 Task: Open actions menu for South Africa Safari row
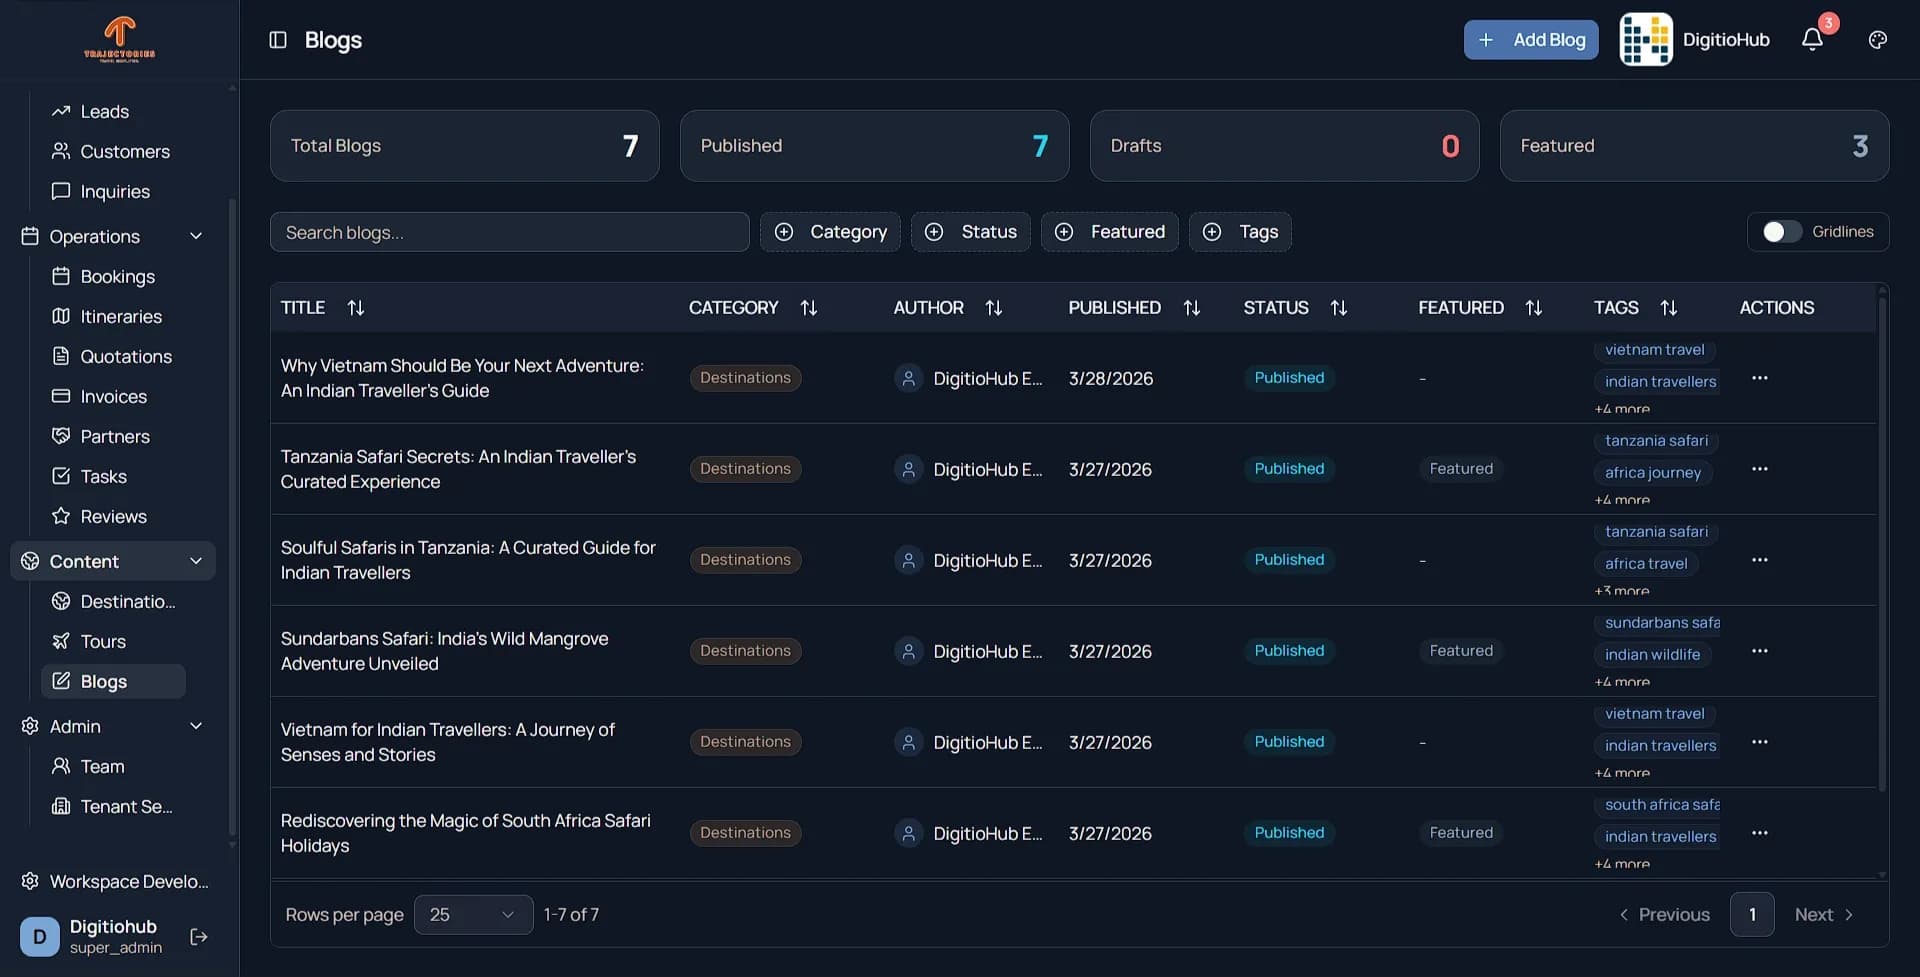[x=1760, y=833]
